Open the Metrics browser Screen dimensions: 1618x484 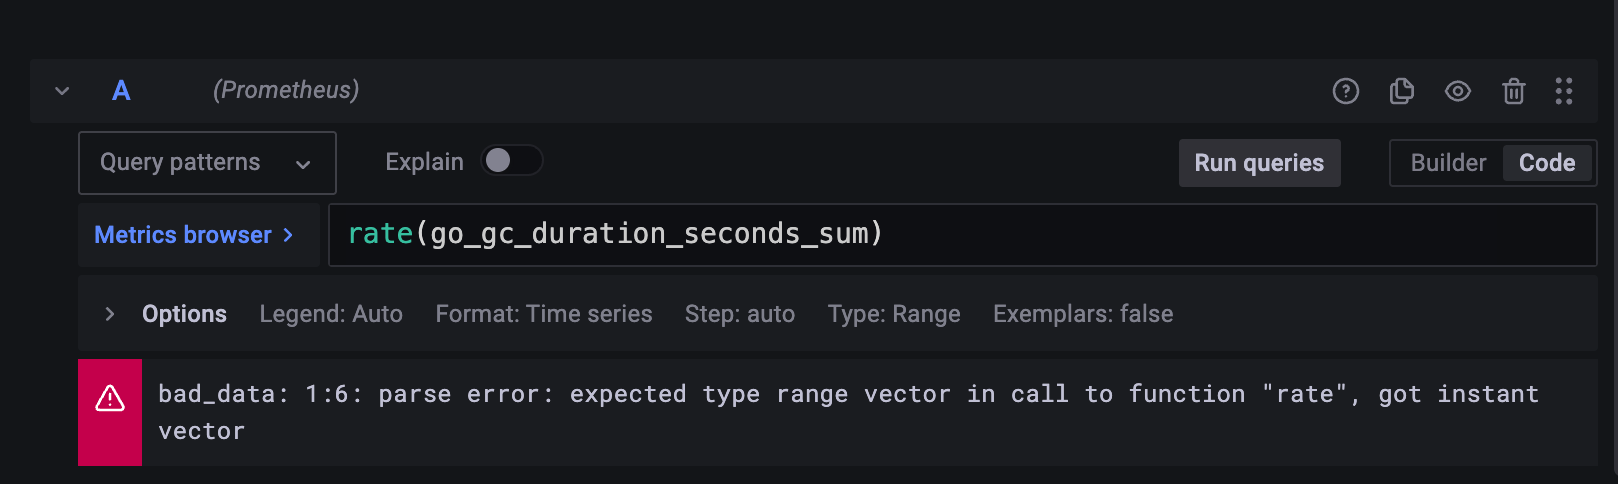(194, 235)
